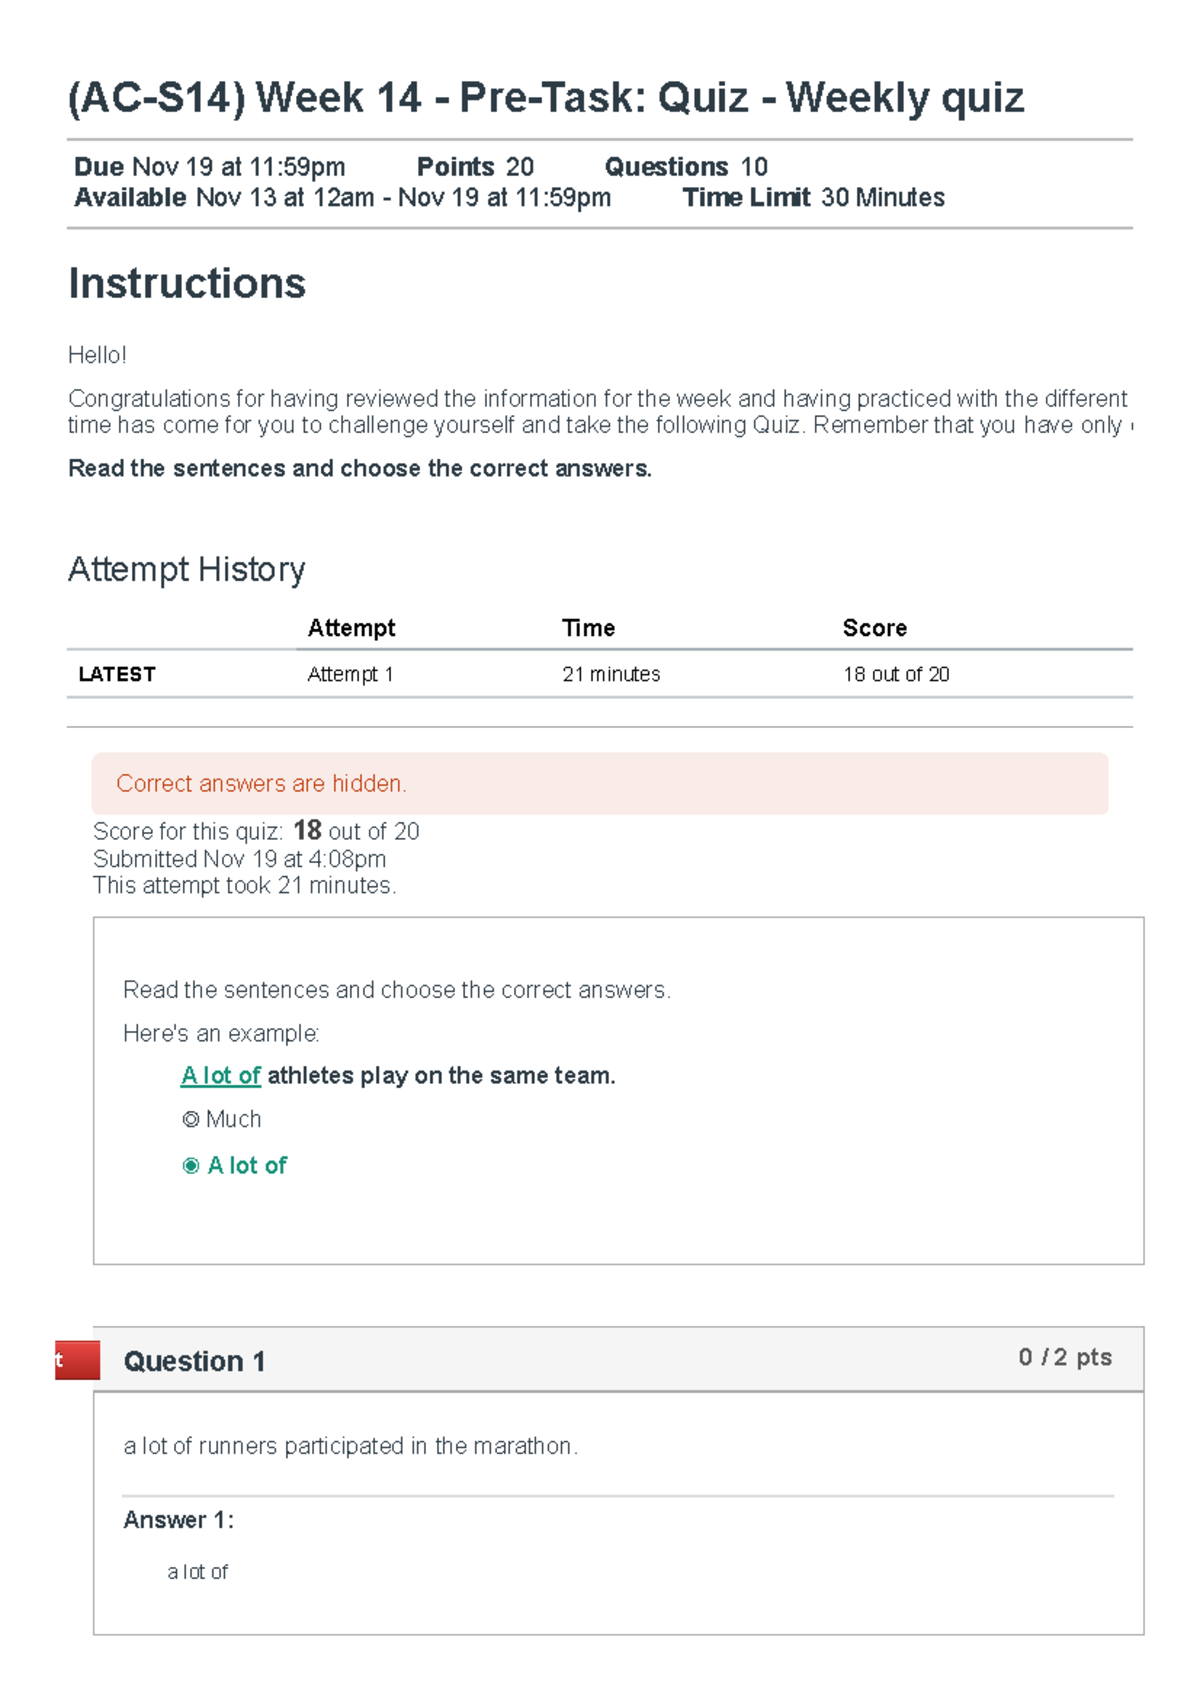Click the "Attempt" column header
1200x1698 pixels.
tap(351, 628)
